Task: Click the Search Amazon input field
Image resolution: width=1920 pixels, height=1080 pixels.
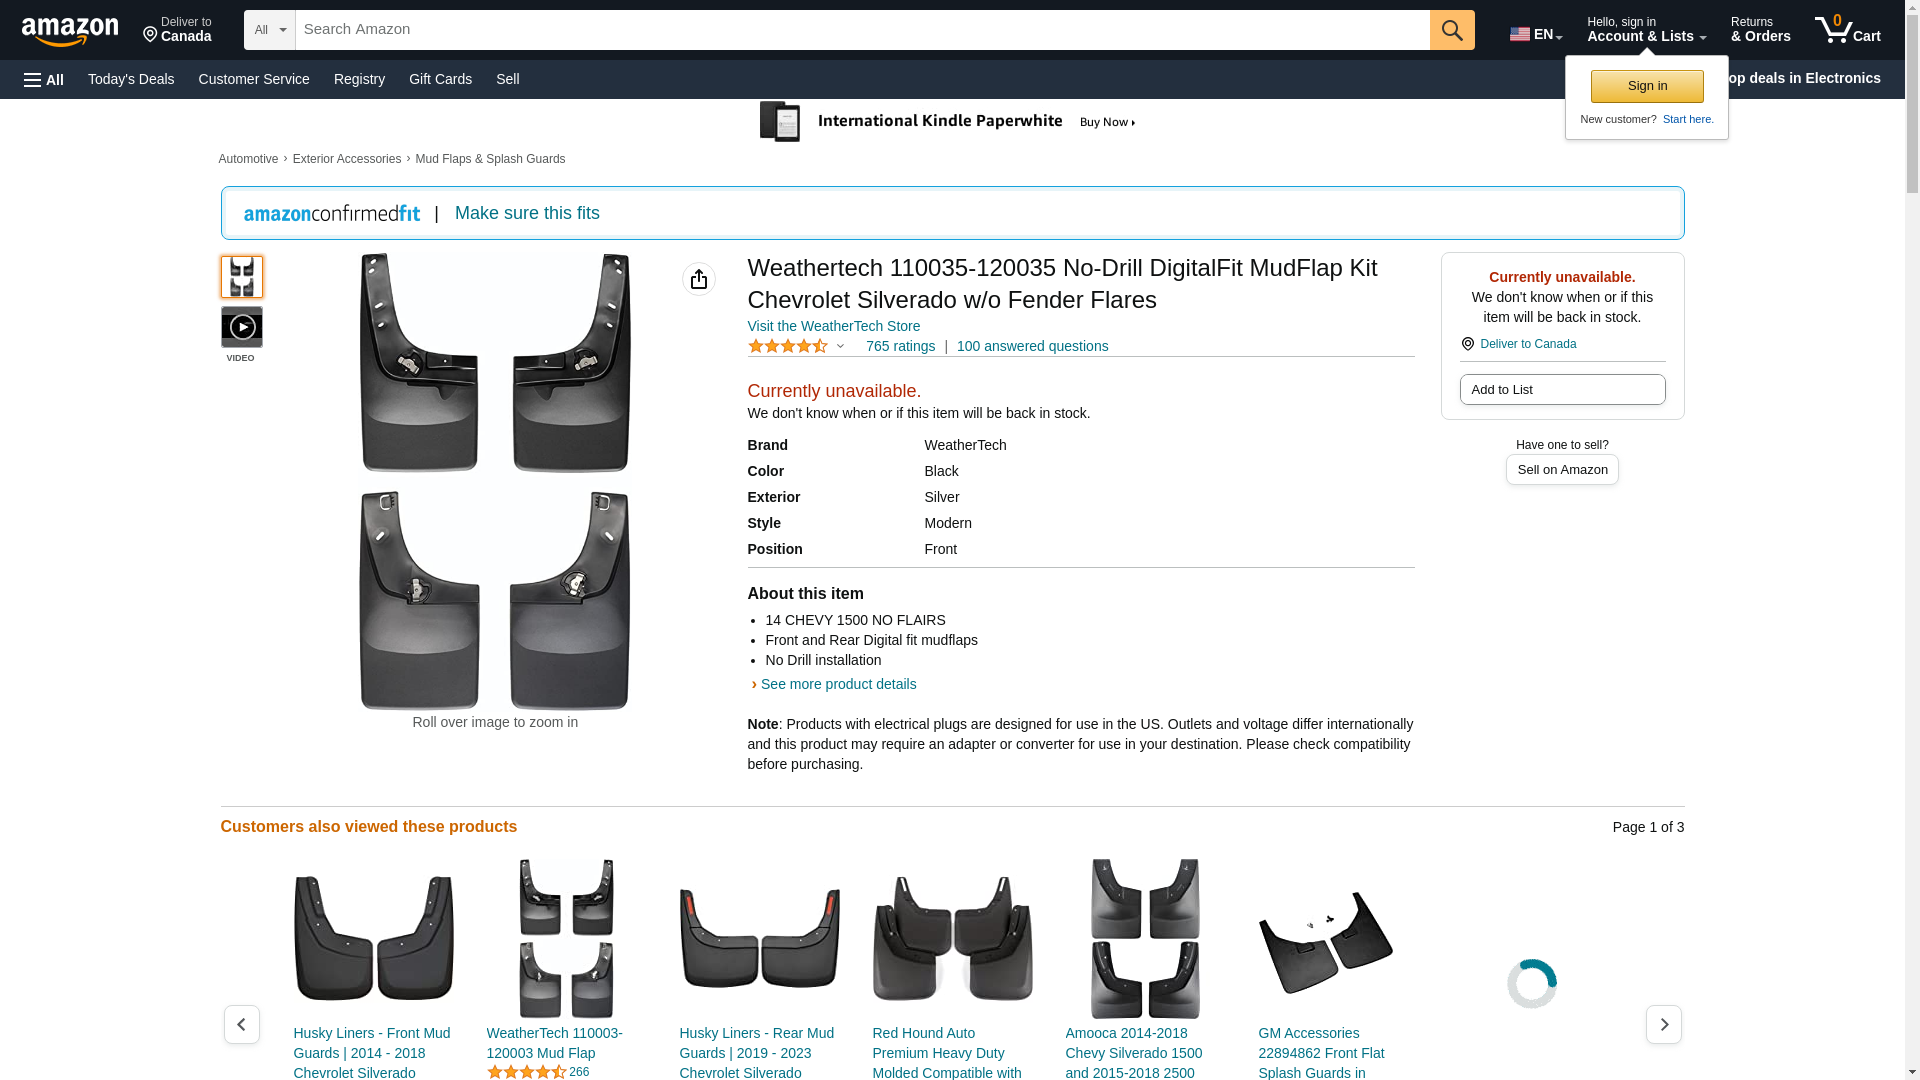Action: [862, 30]
